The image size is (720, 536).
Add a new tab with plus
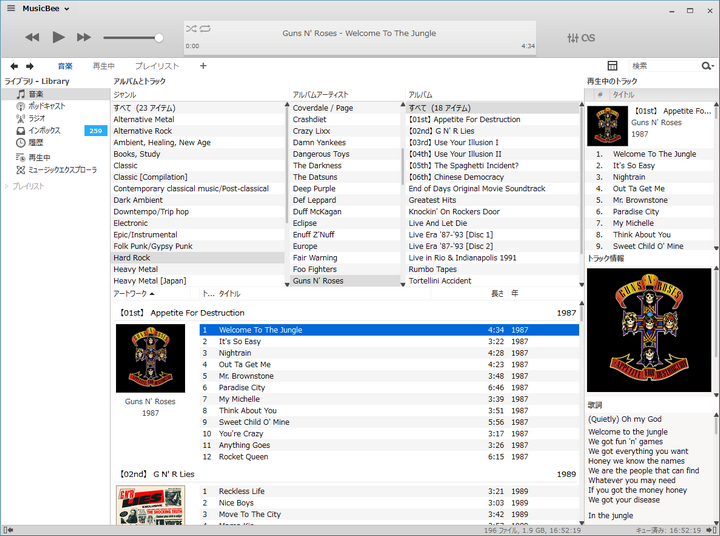tap(203, 66)
